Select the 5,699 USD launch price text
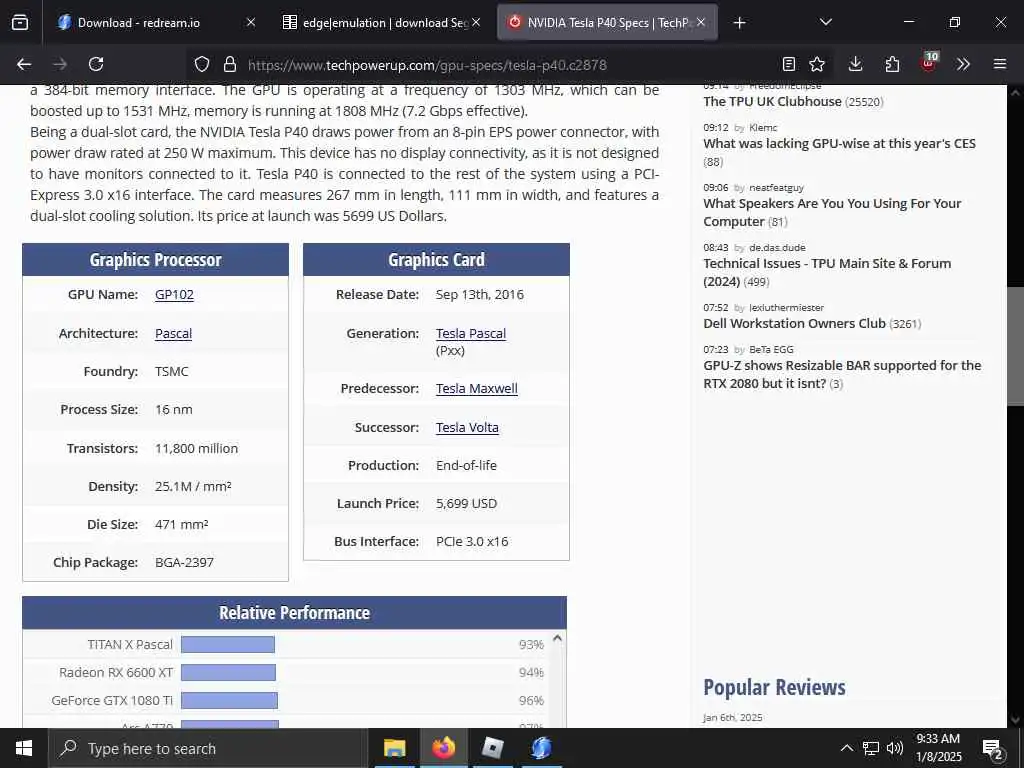 [466, 504]
